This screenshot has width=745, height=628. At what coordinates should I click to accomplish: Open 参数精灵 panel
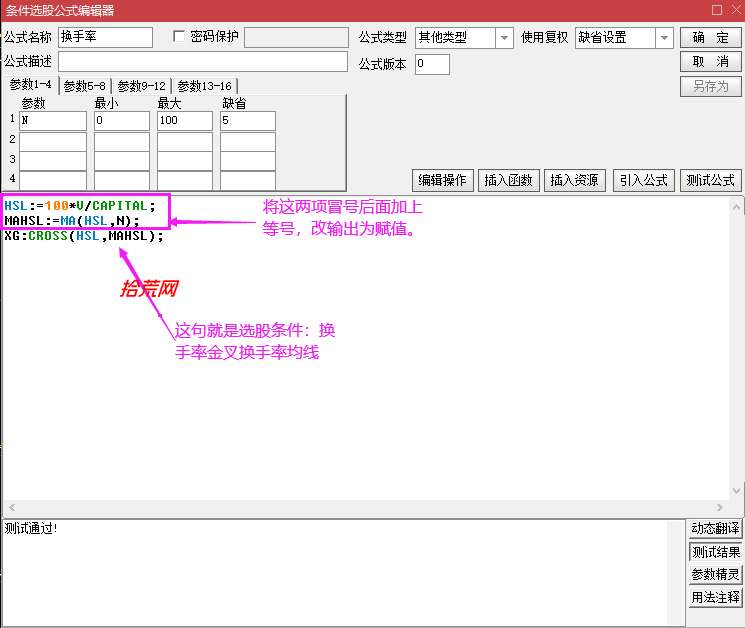715,575
